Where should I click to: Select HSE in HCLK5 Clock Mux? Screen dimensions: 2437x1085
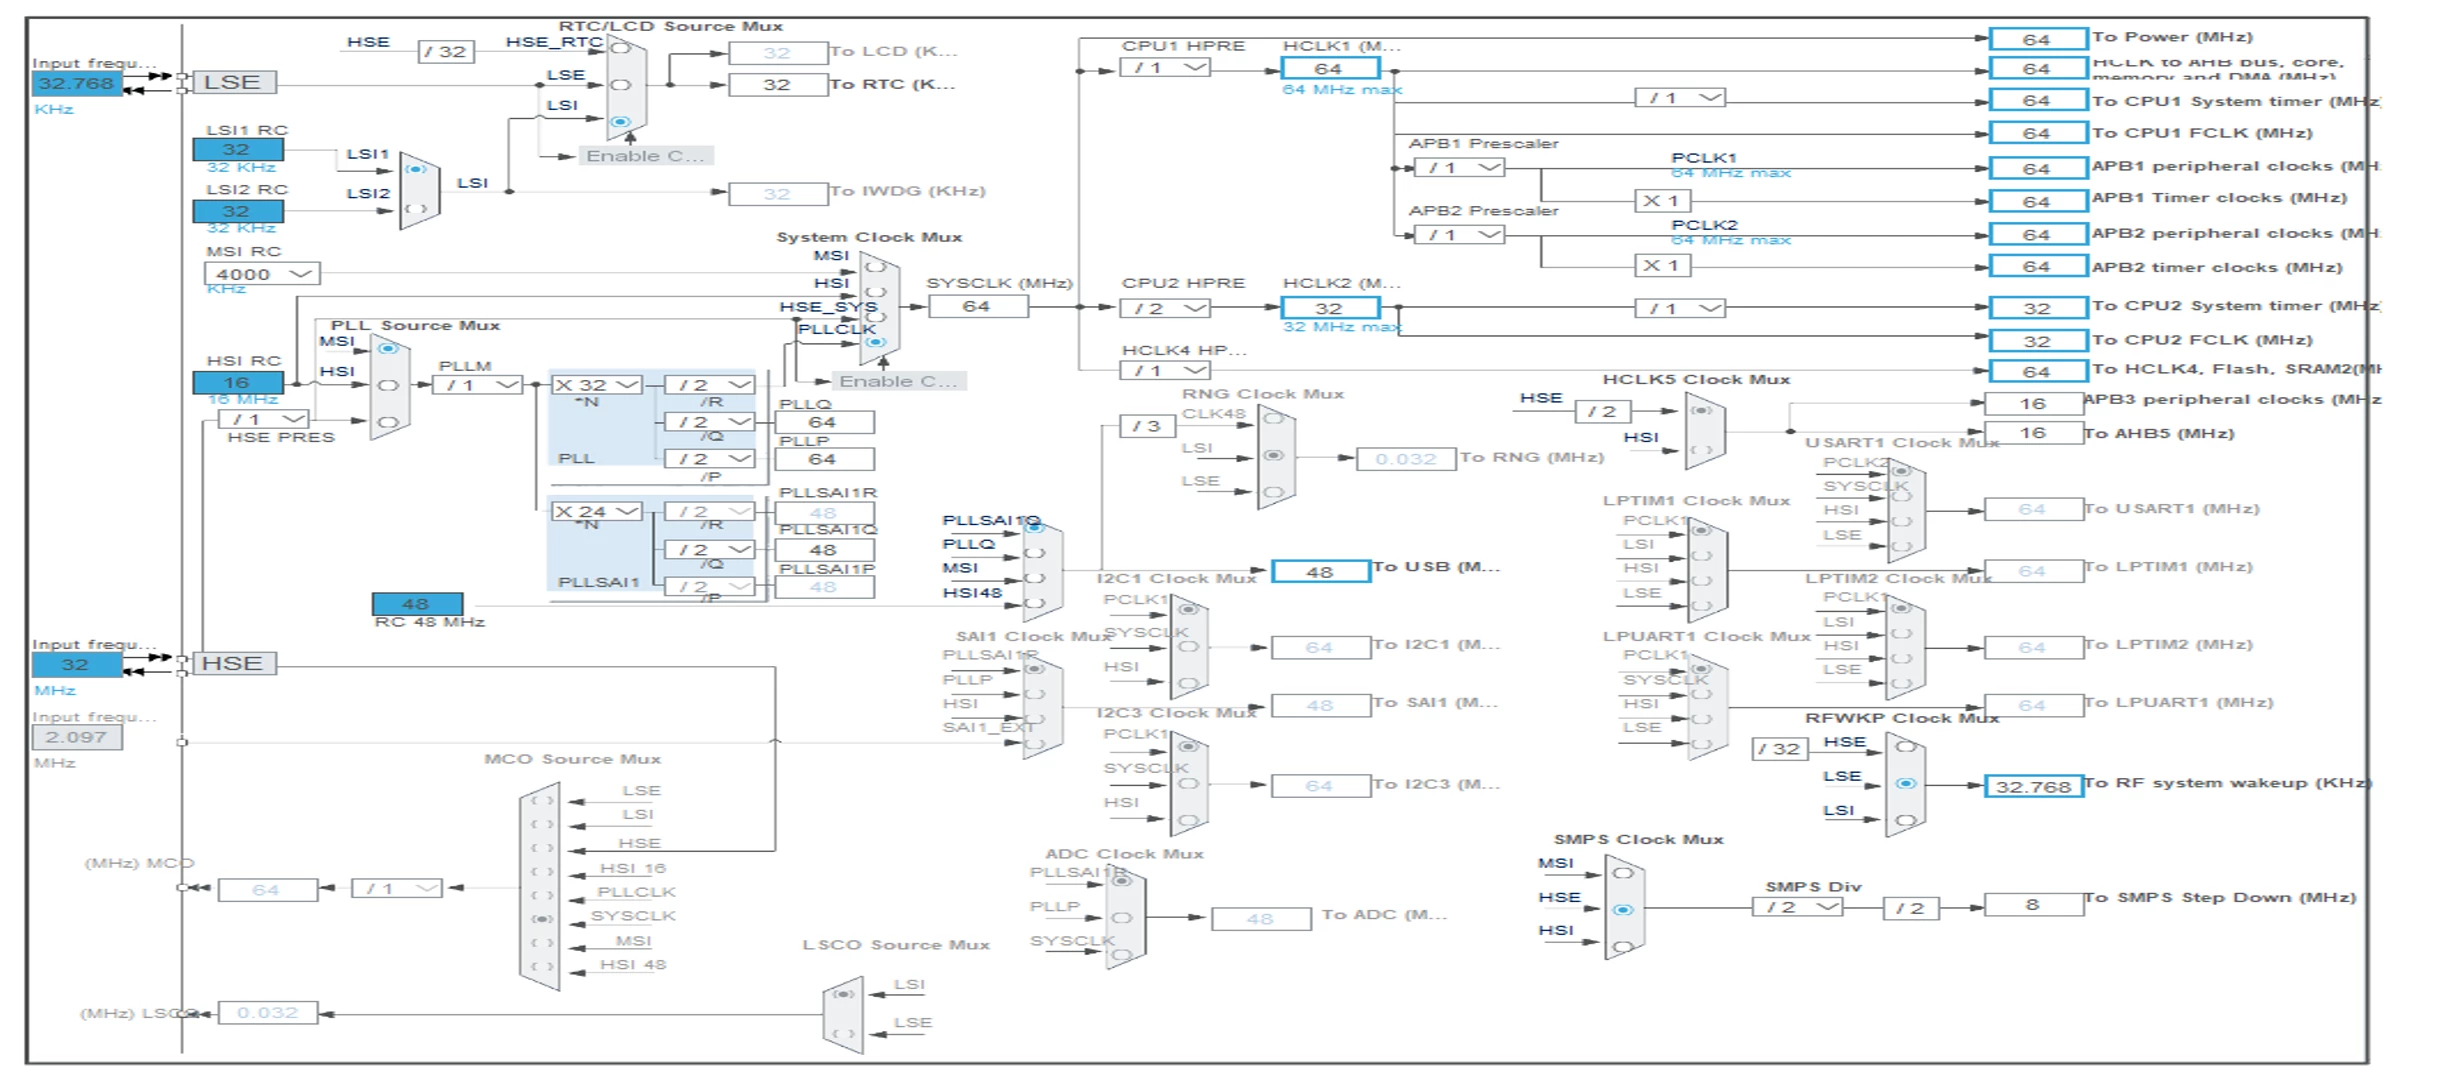pyautogui.click(x=1702, y=410)
